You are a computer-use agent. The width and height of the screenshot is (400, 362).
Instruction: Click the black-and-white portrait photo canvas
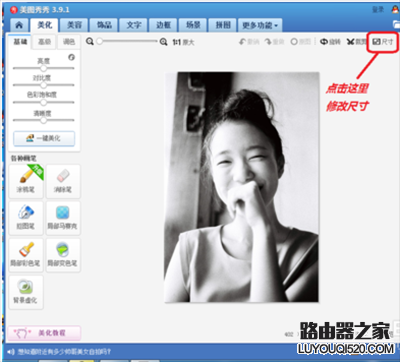click(242, 187)
